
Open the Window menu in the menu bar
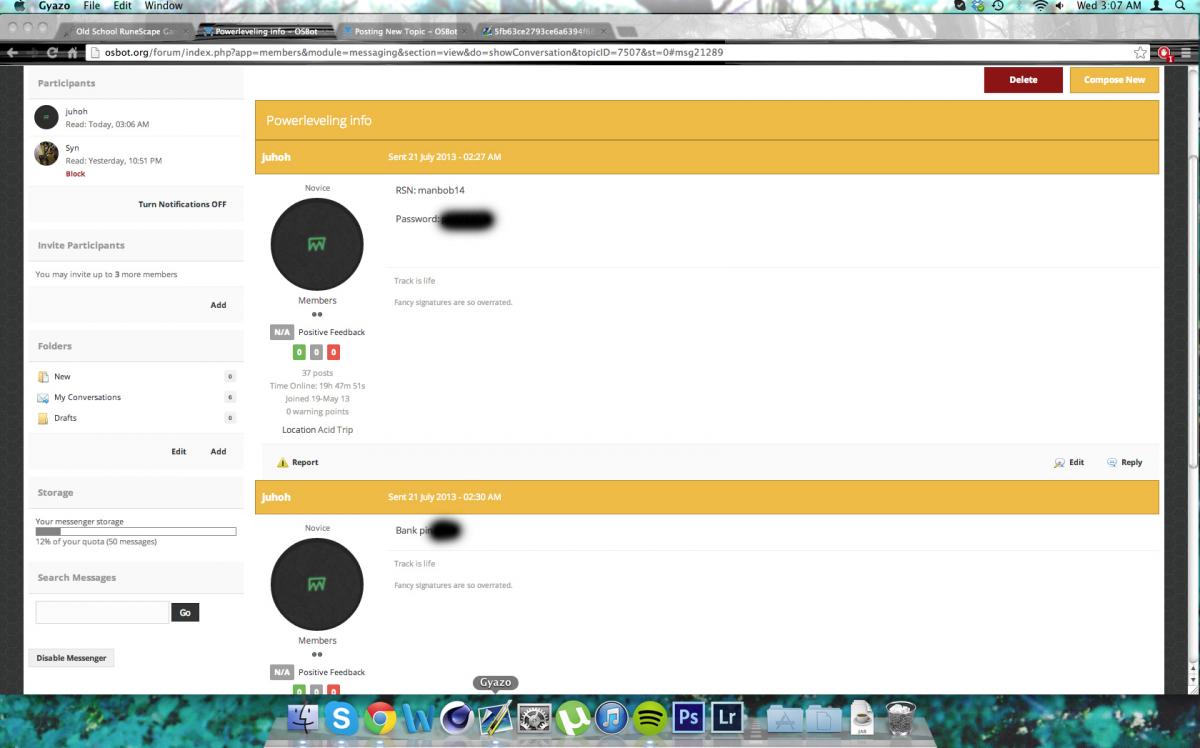pyautogui.click(x=163, y=6)
